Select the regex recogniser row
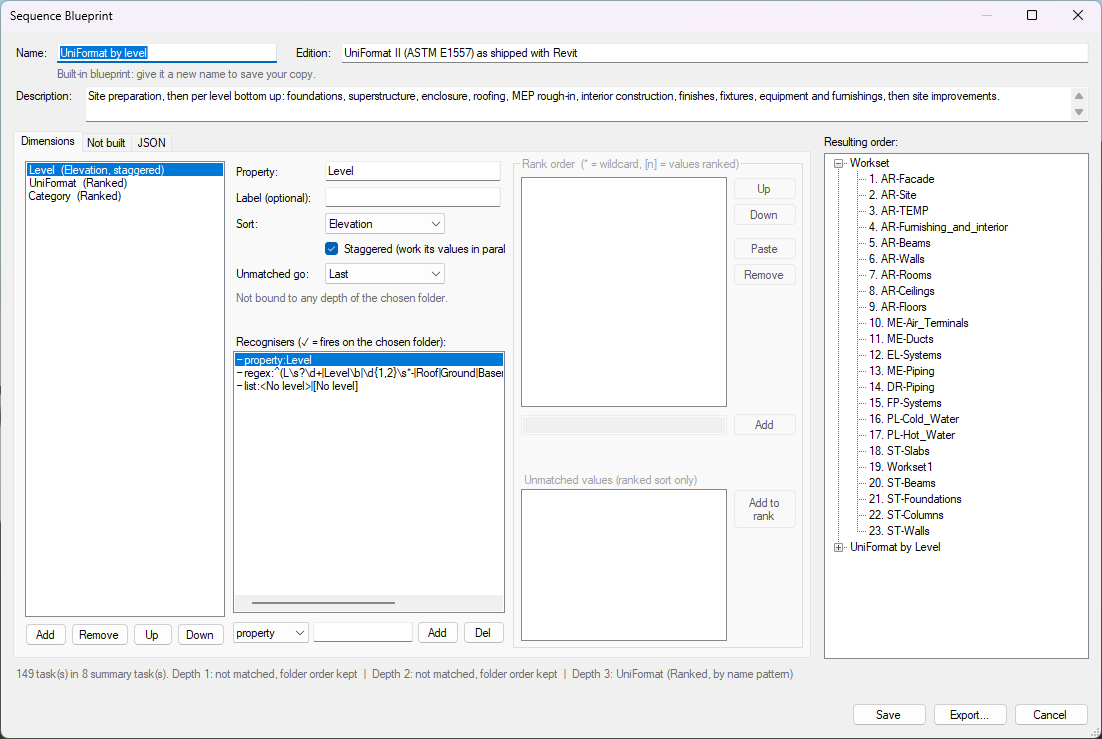The width and height of the screenshot is (1102, 739). coord(369,373)
